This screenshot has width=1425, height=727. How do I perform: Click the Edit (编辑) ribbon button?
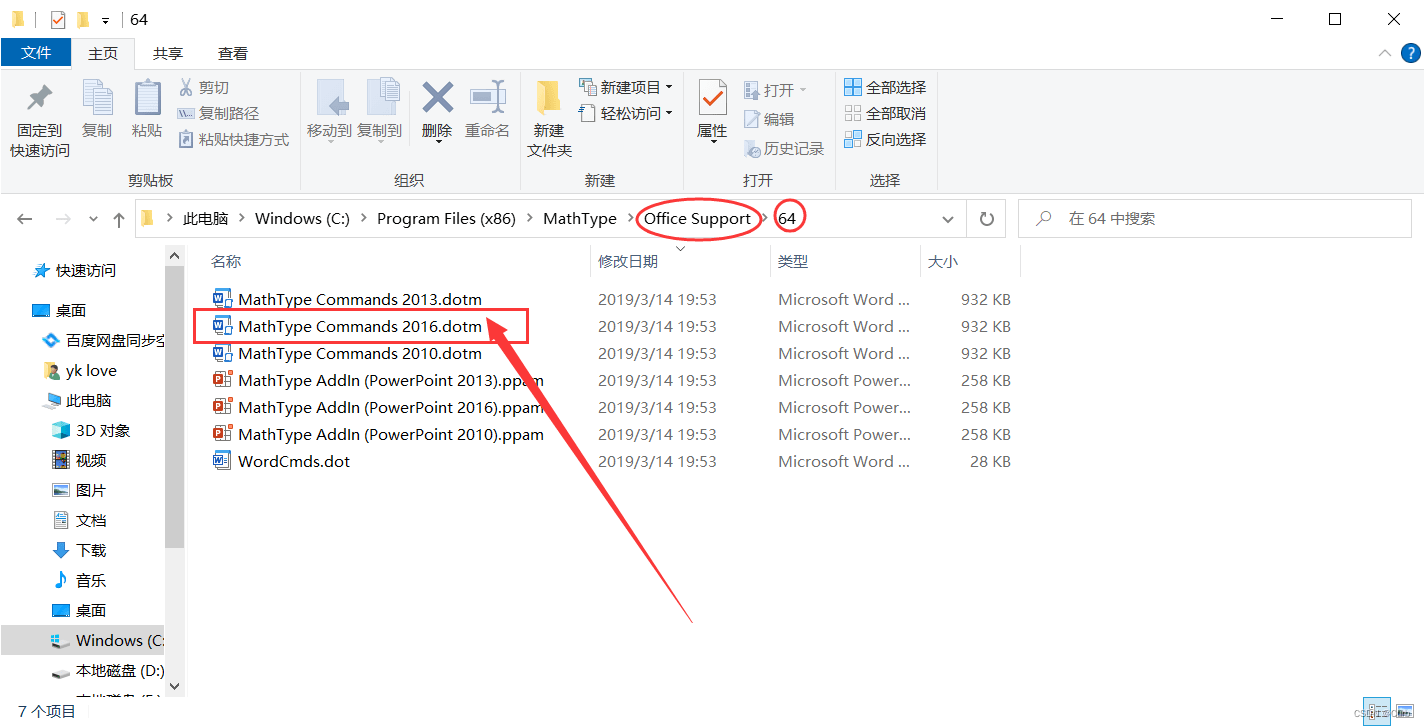(769, 119)
